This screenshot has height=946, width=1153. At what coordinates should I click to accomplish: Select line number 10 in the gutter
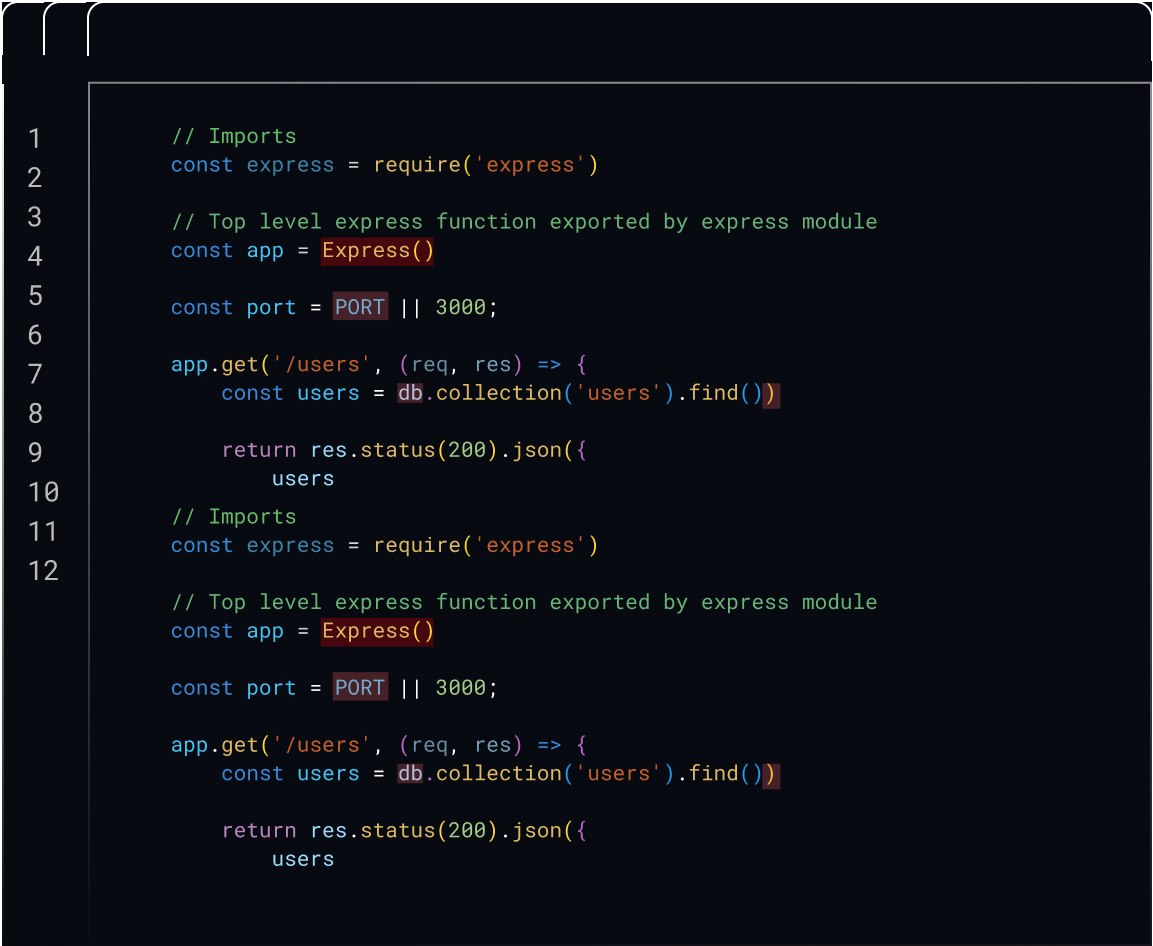[43, 492]
